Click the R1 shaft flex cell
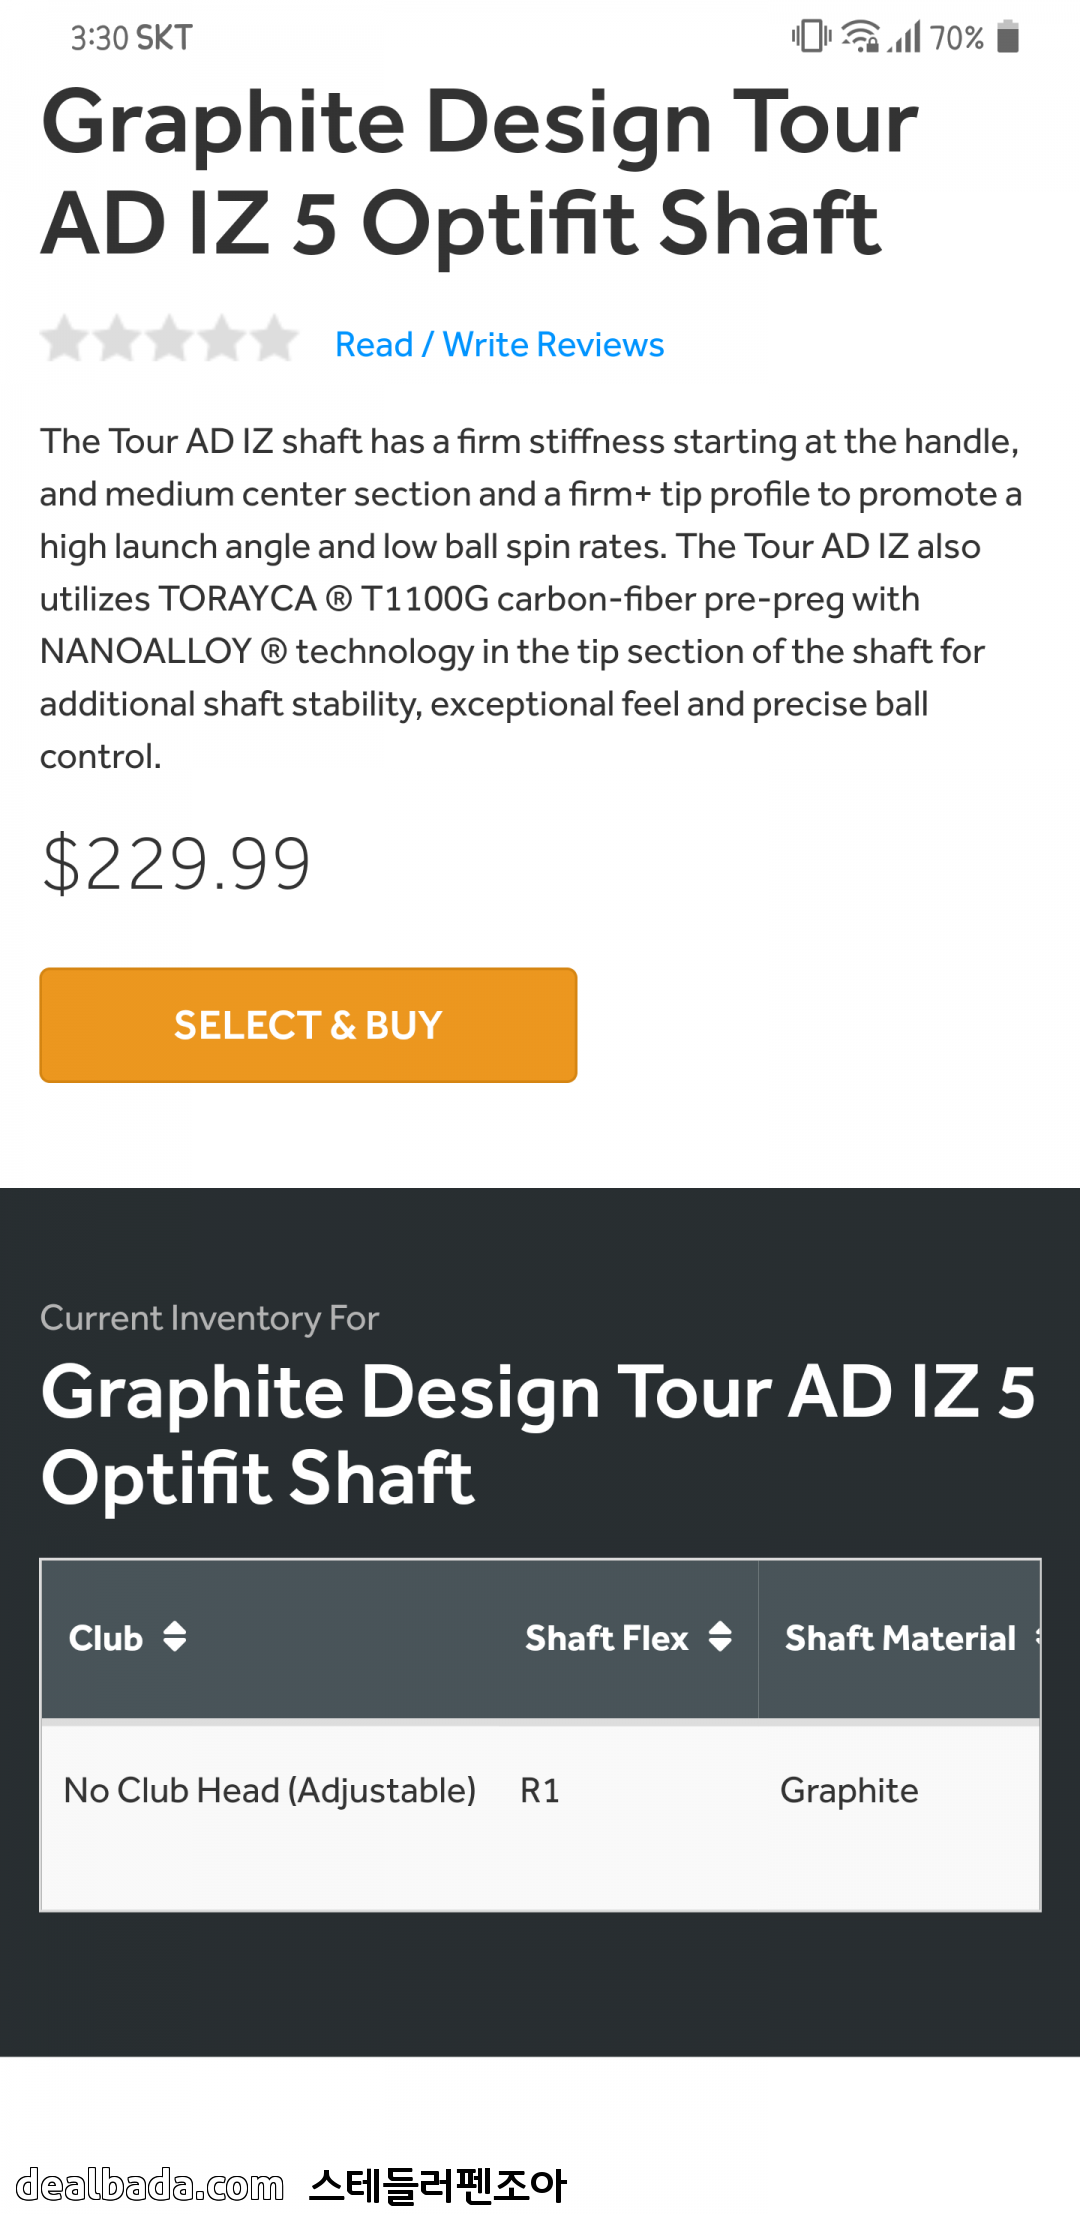Image resolution: width=1080 pixels, height=2214 pixels. point(540,1790)
